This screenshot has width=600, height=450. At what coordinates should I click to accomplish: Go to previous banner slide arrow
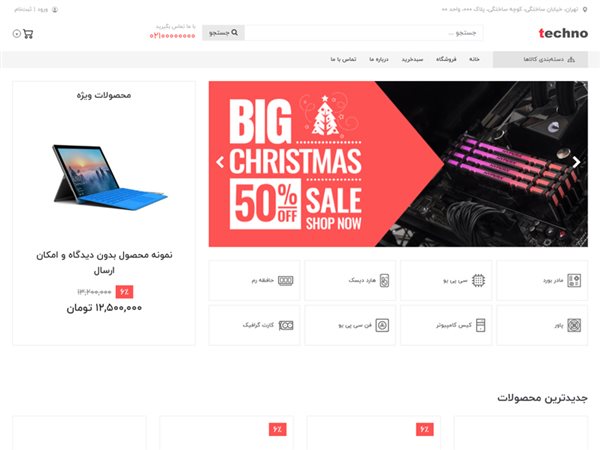point(220,162)
